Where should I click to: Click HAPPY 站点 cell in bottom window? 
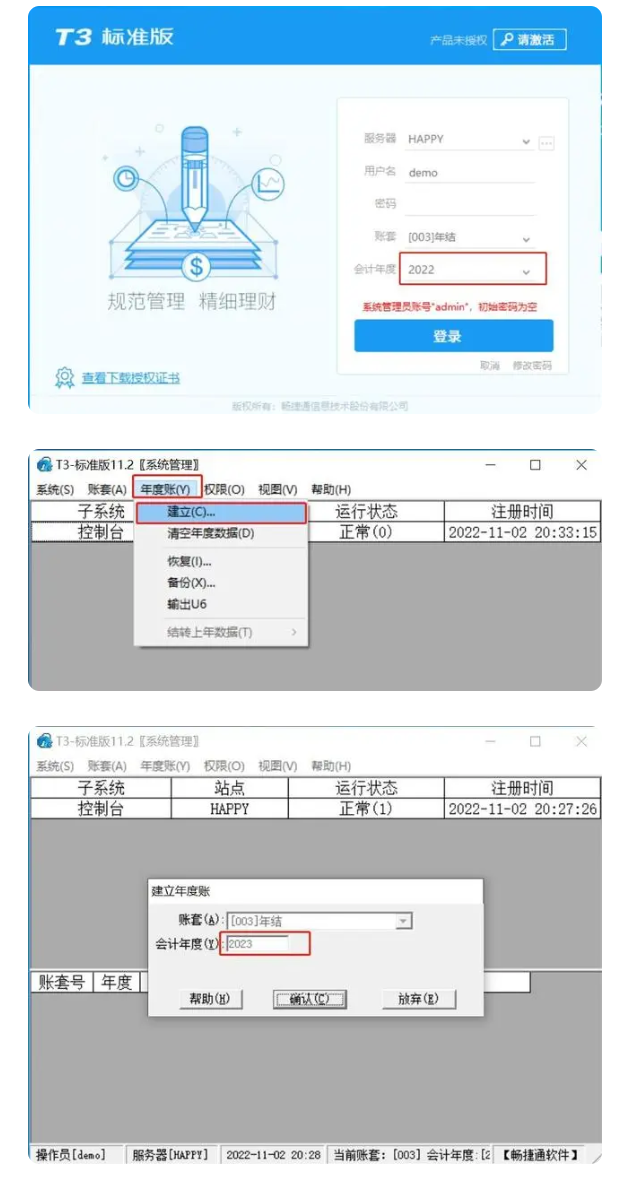pos(229,809)
